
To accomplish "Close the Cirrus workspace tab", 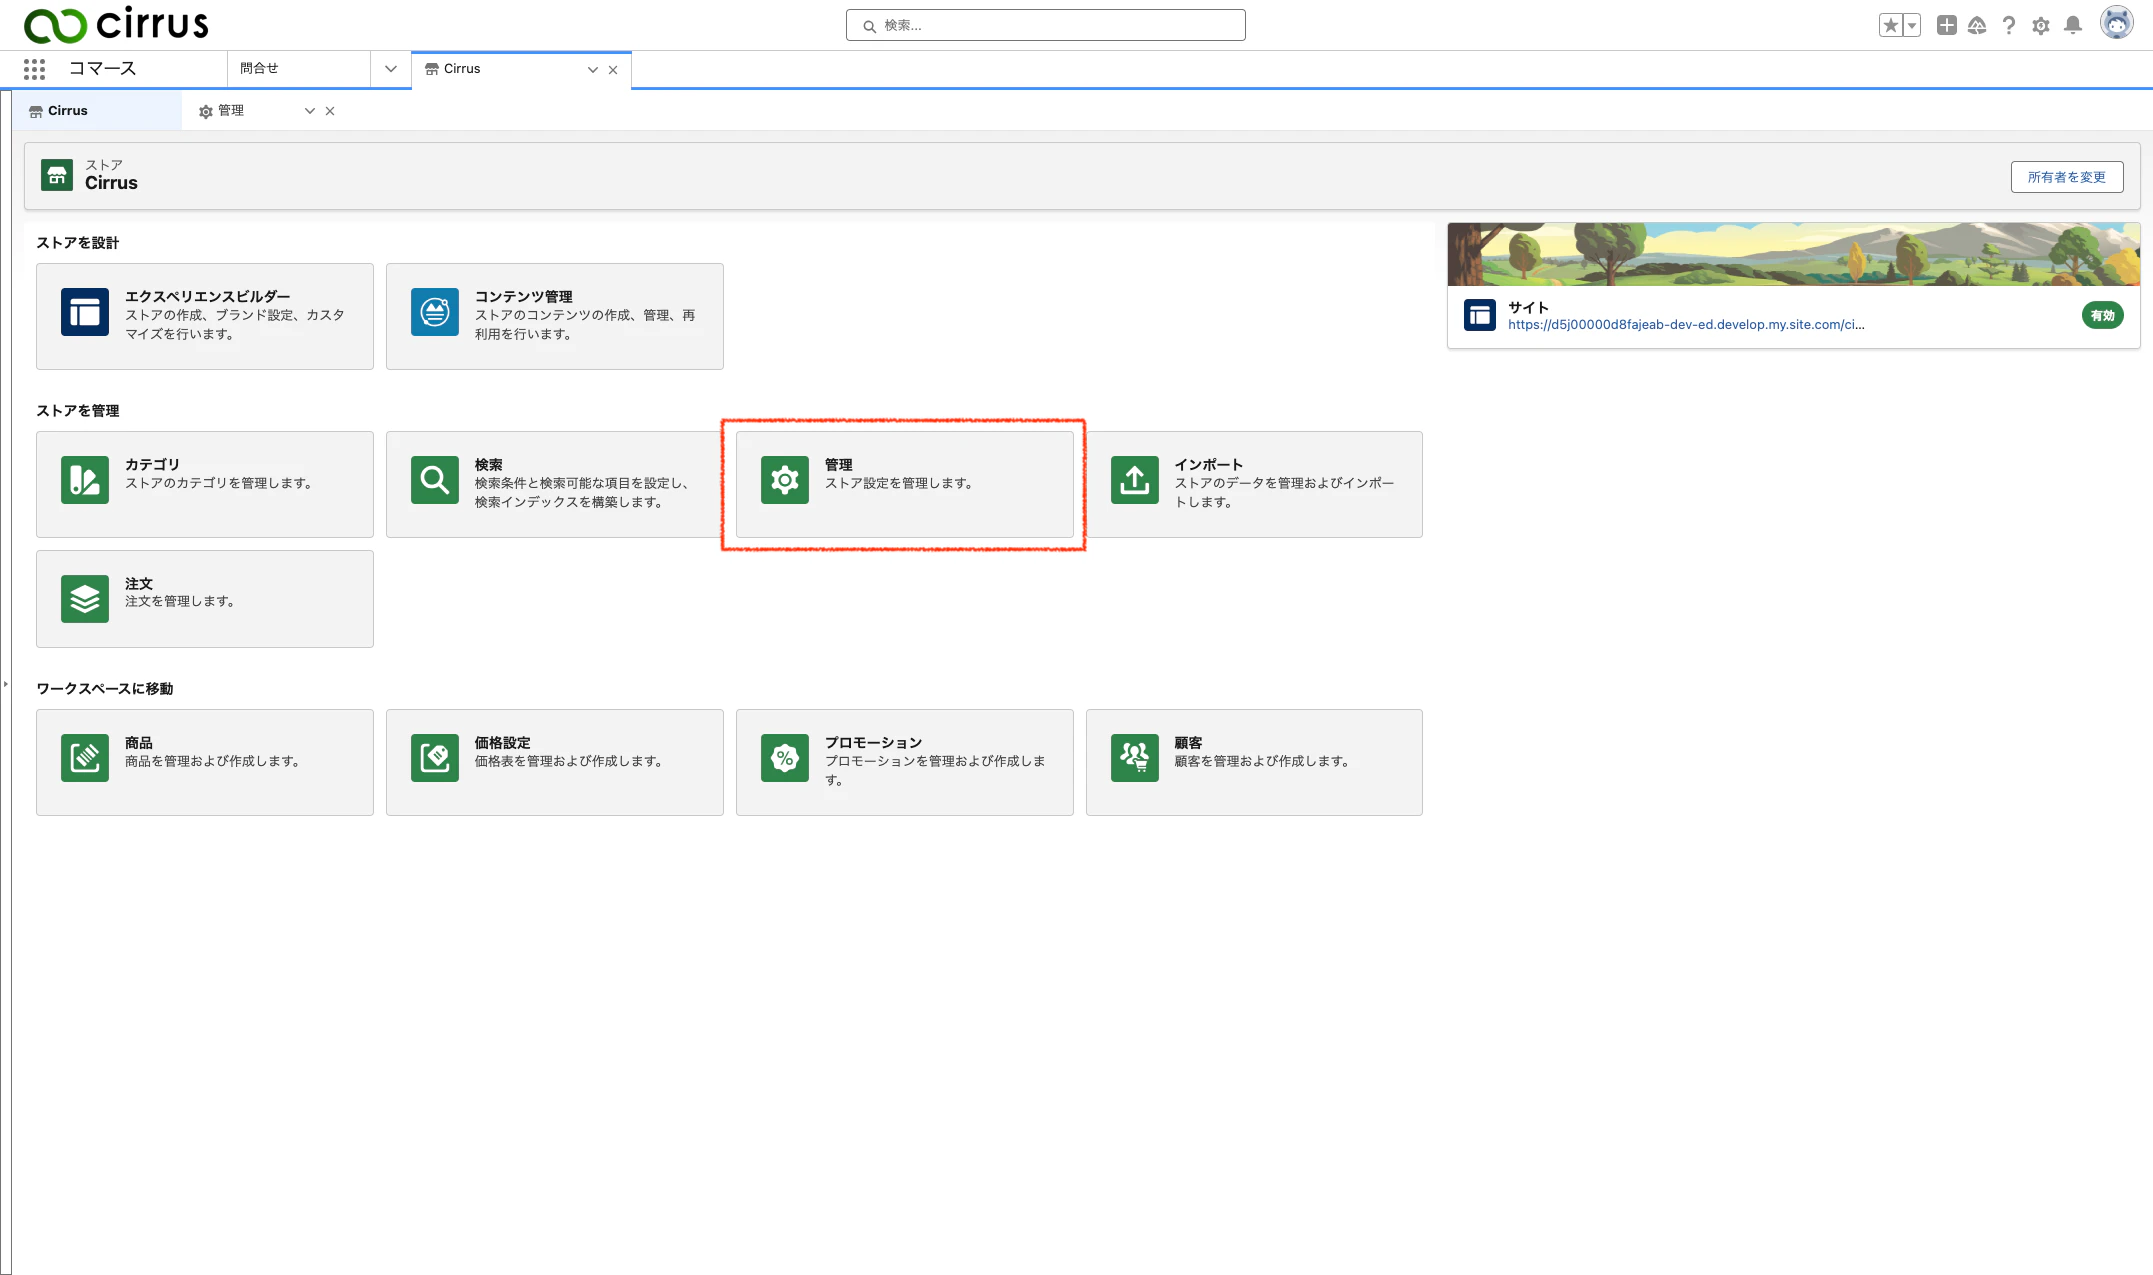I will (613, 70).
